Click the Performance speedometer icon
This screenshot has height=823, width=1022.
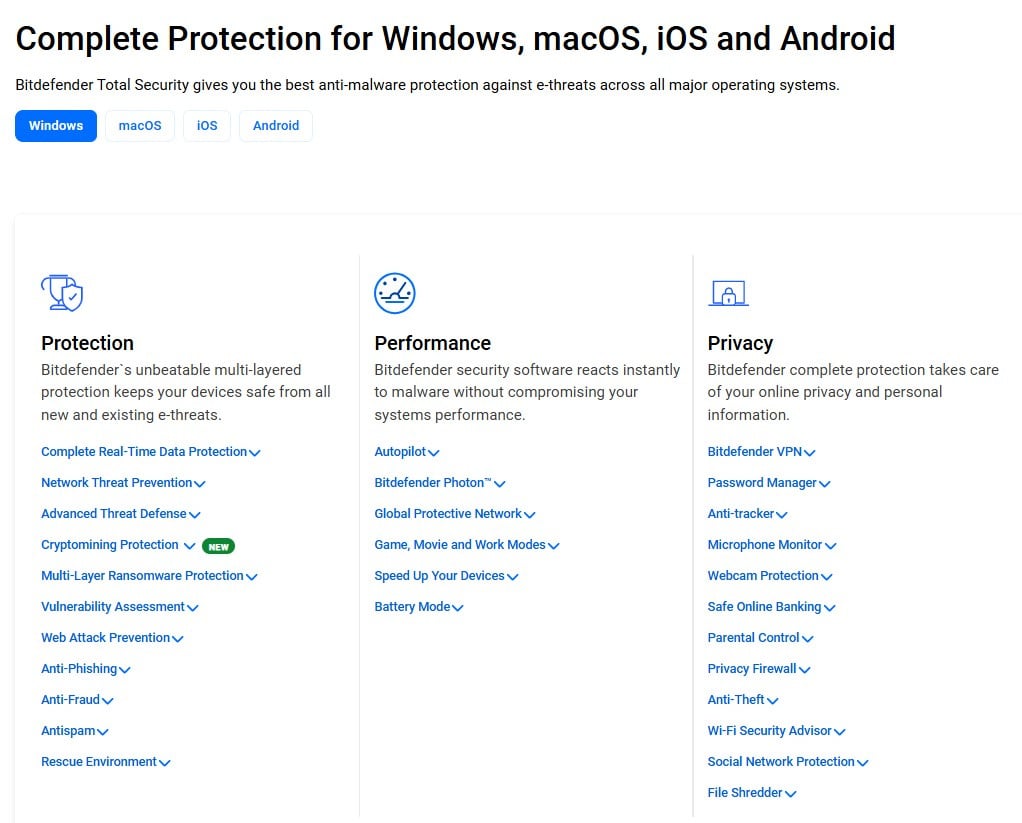[394, 293]
